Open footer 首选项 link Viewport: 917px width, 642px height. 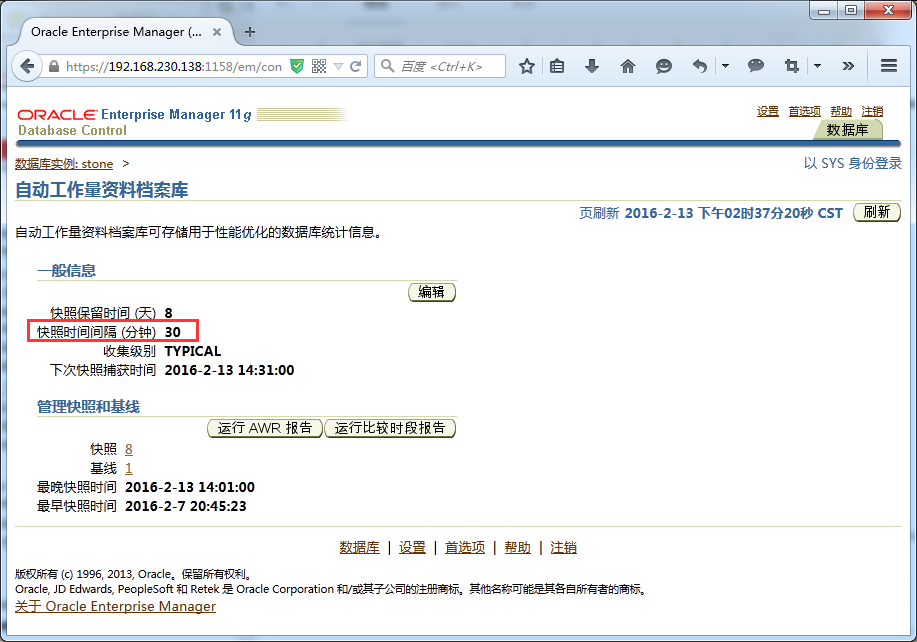point(465,547)
